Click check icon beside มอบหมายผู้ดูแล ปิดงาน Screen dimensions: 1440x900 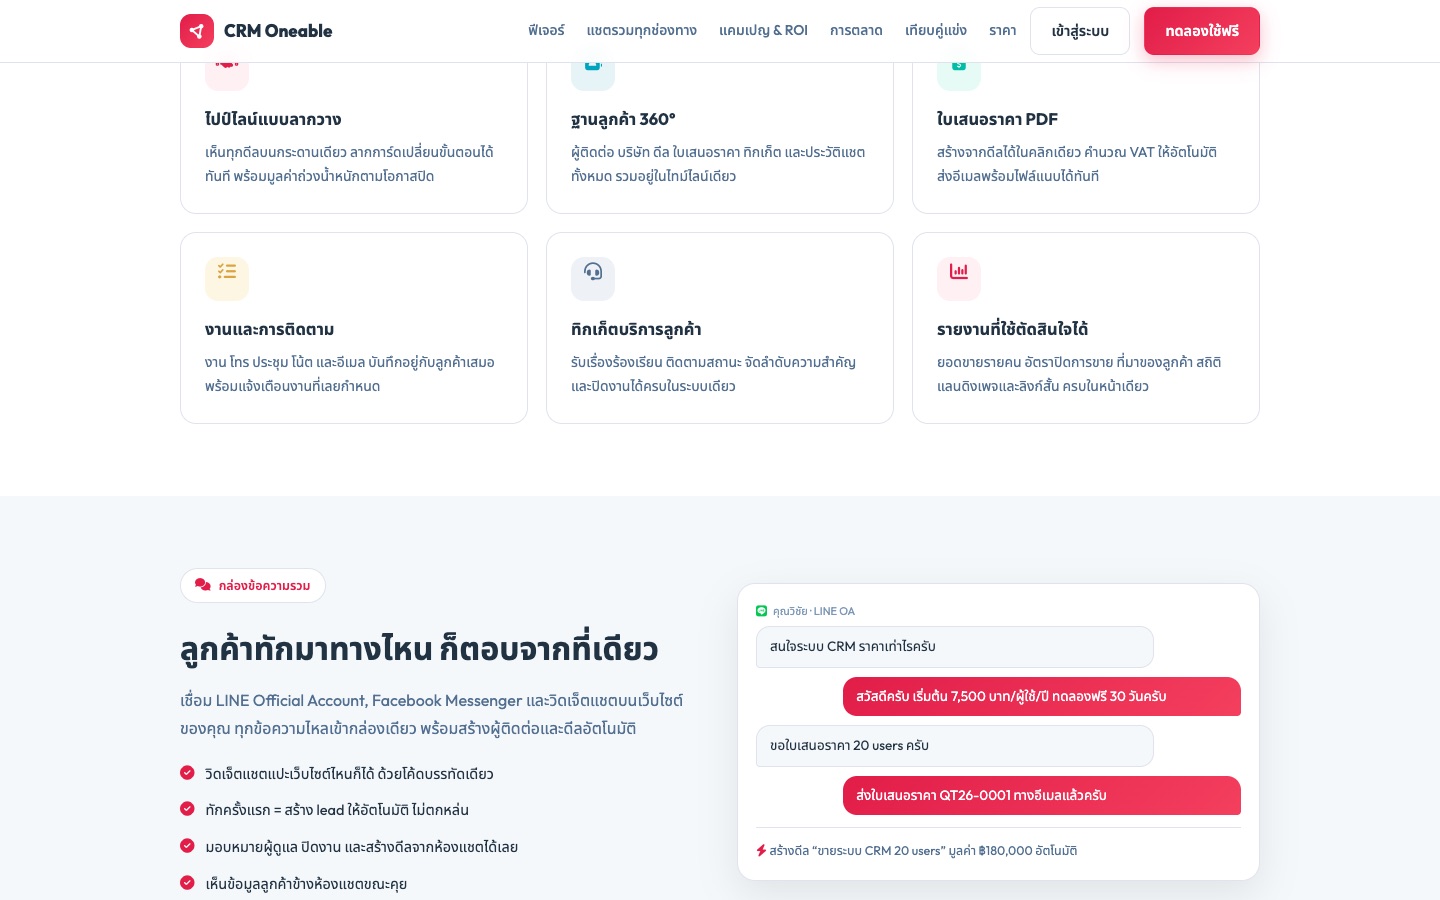187,845
